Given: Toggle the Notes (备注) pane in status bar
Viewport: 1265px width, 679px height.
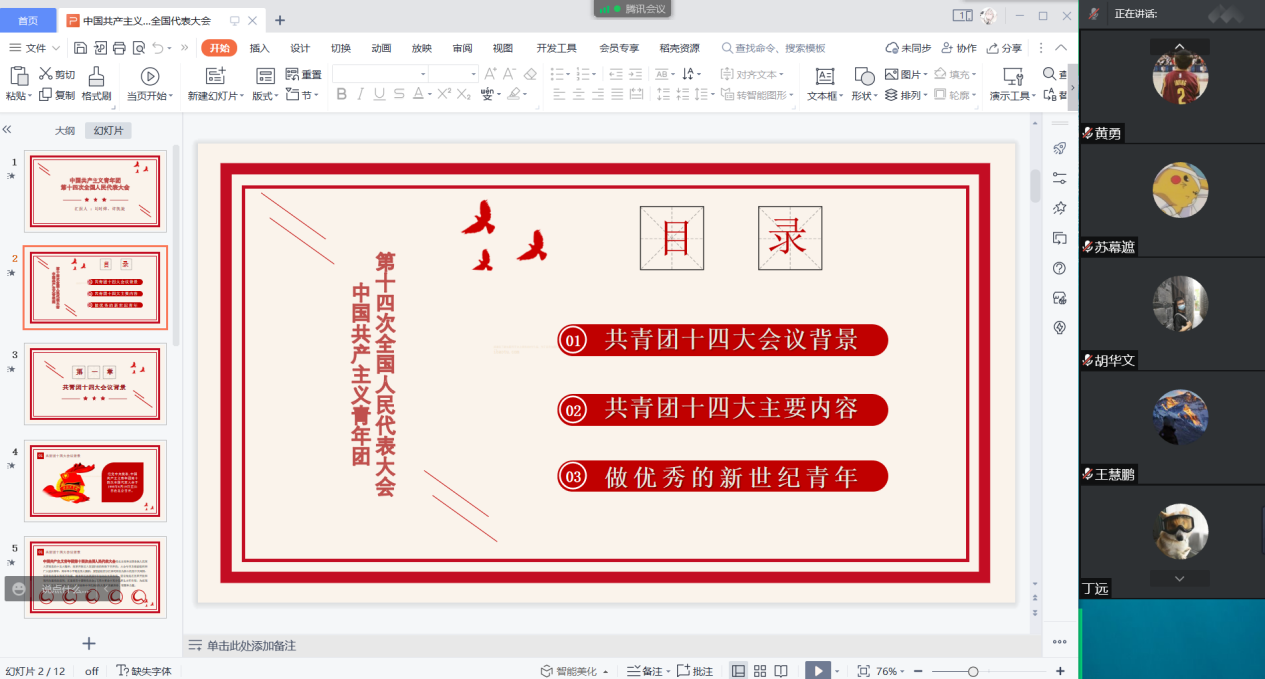Looking at the screenshot, I should (645, 671).
